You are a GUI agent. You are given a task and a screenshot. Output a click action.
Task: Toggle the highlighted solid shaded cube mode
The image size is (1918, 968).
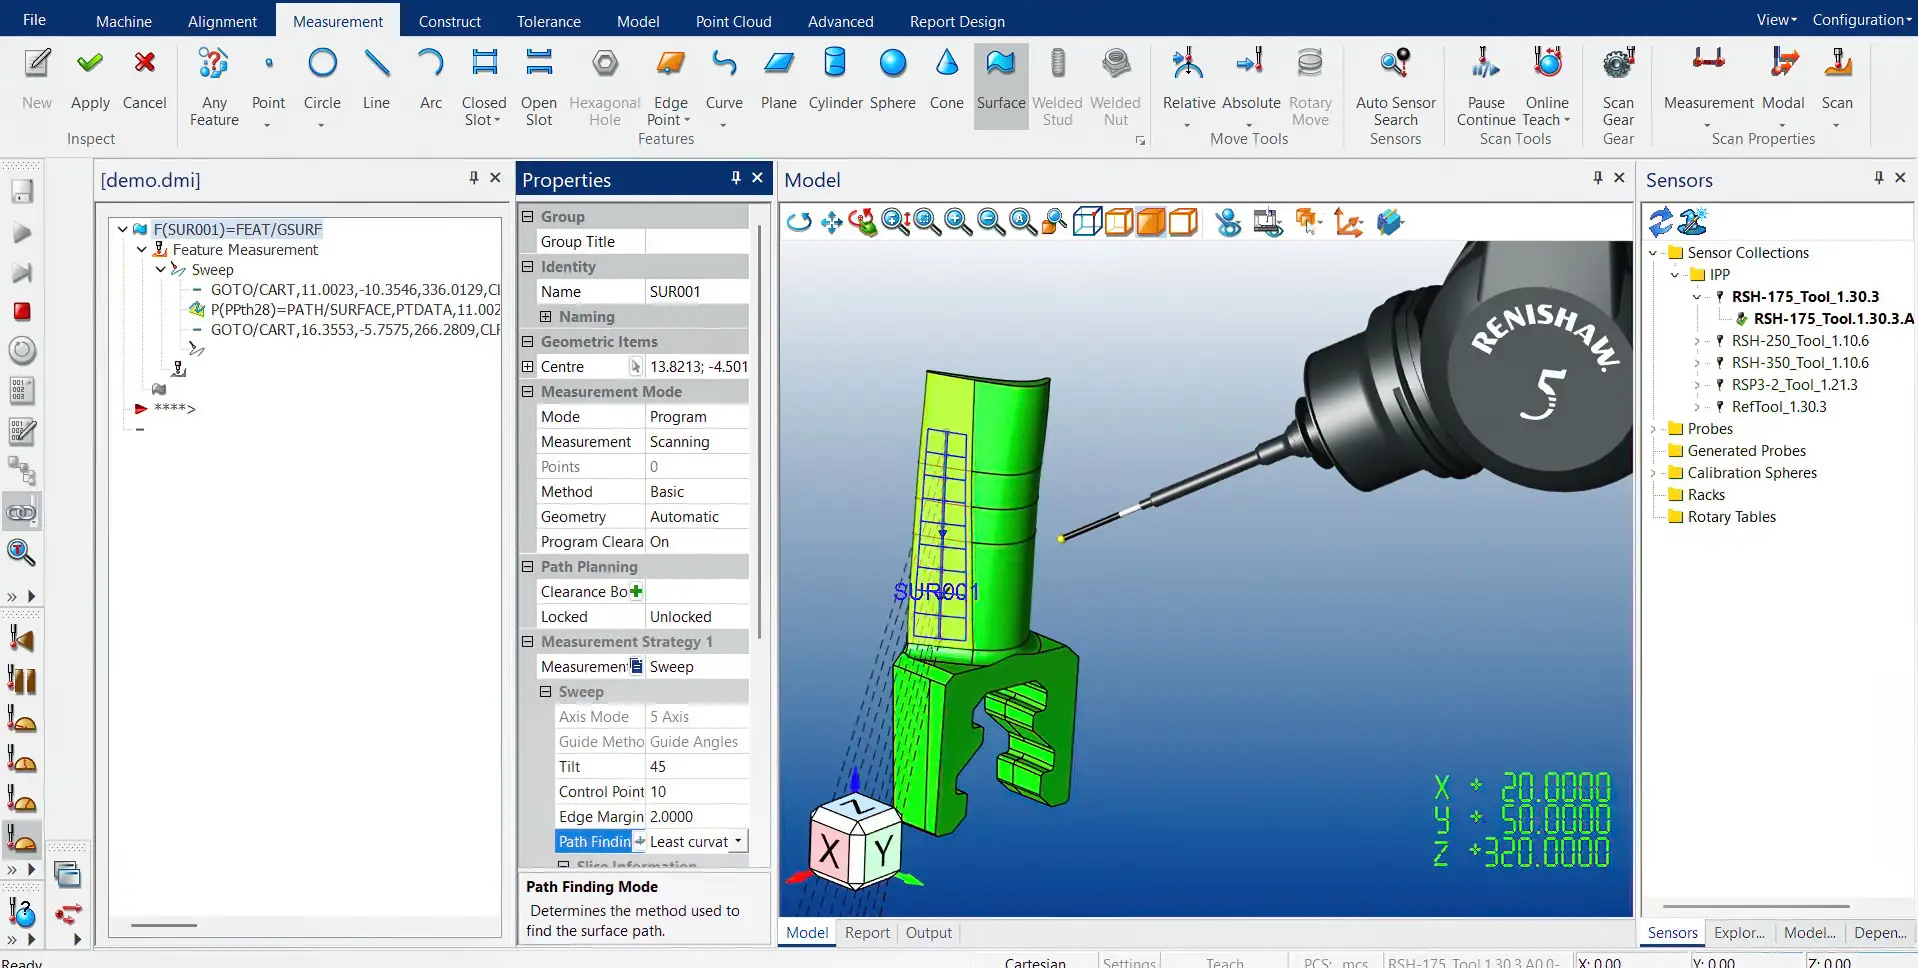pyautogui.click(x=1151, y=222)
